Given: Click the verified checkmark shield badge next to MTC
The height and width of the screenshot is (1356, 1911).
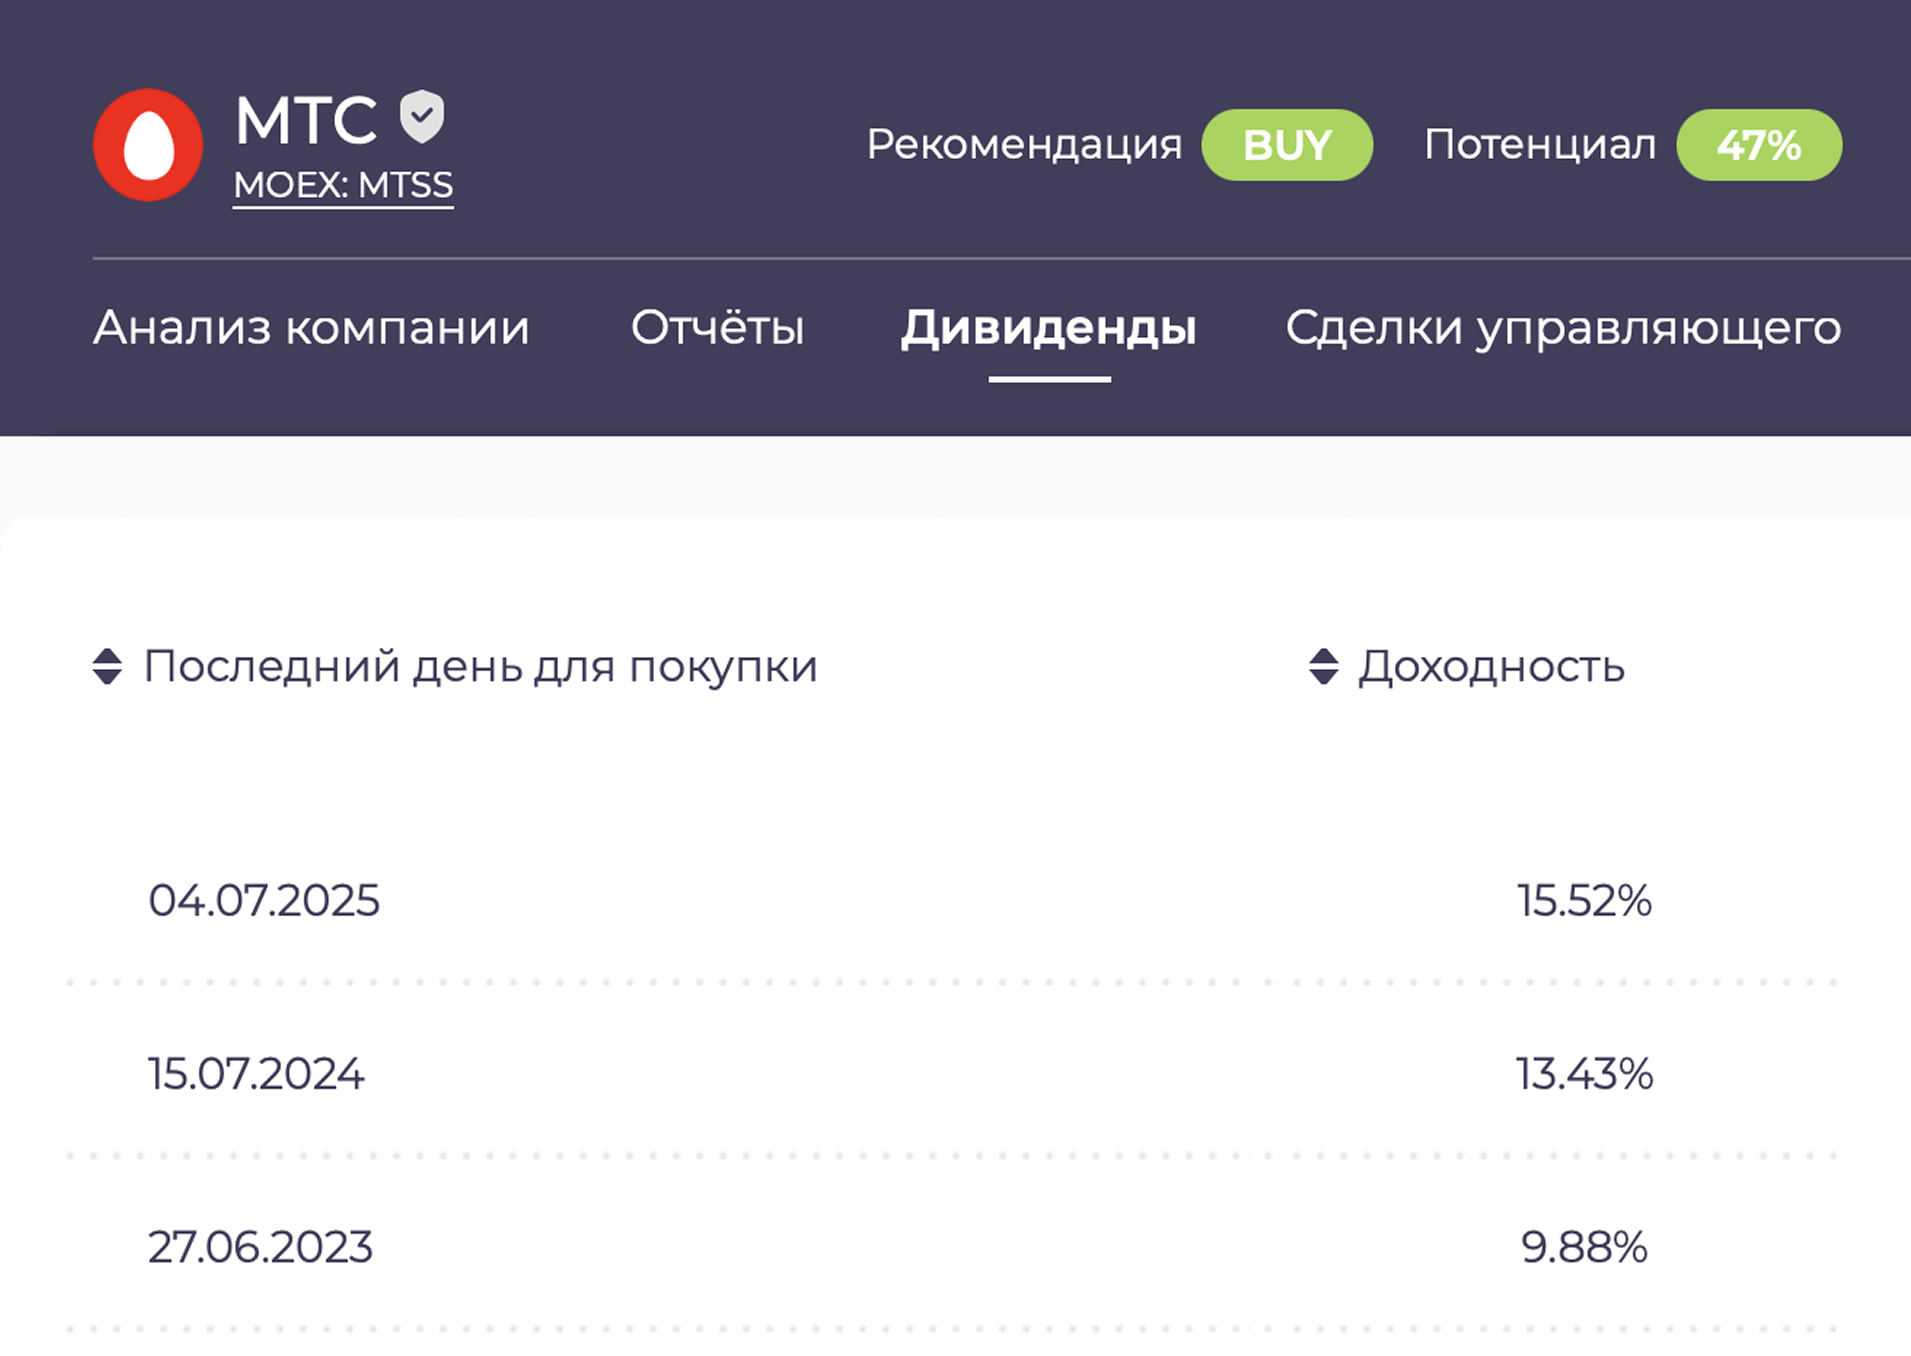Looking at the screenshot, I should click(x=421, y=117).
